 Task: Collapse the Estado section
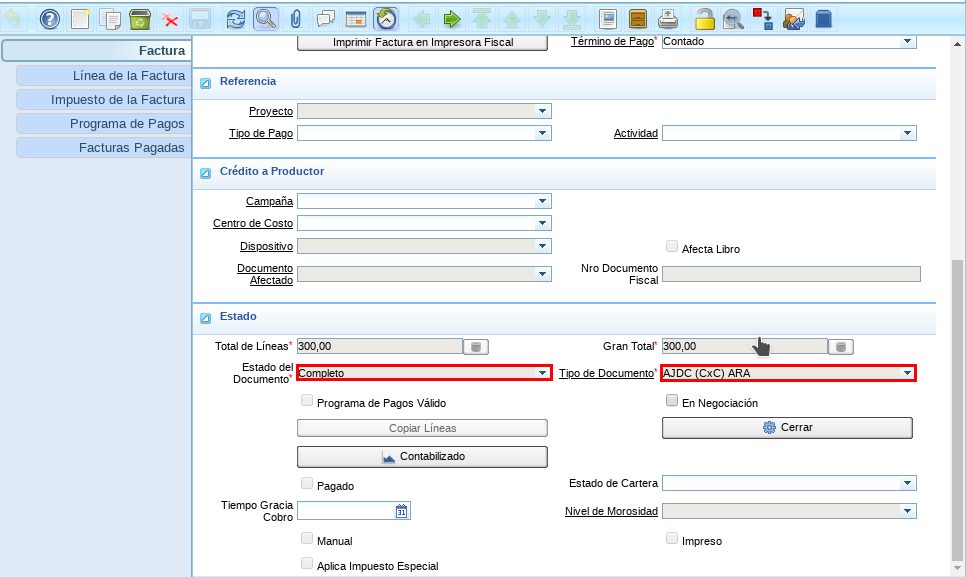(206, 318)
